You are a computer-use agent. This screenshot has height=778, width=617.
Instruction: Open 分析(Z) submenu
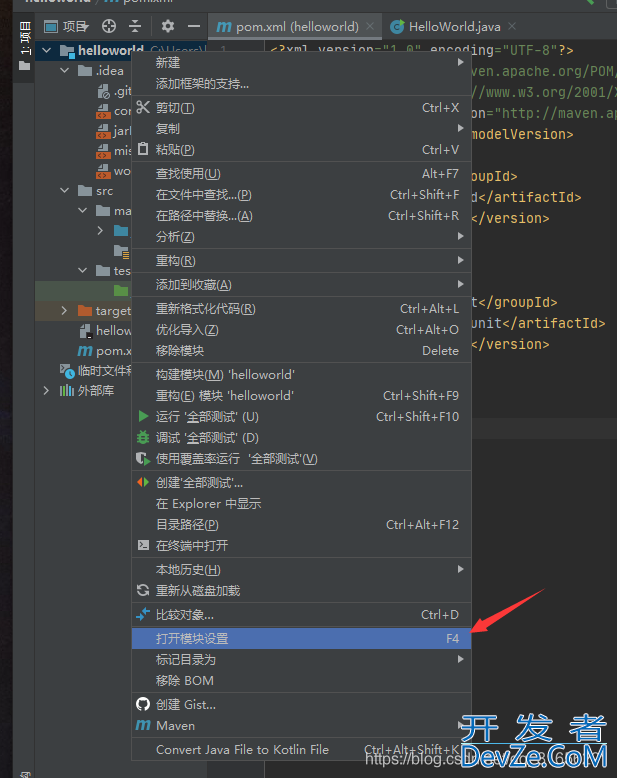click(302, 236)
